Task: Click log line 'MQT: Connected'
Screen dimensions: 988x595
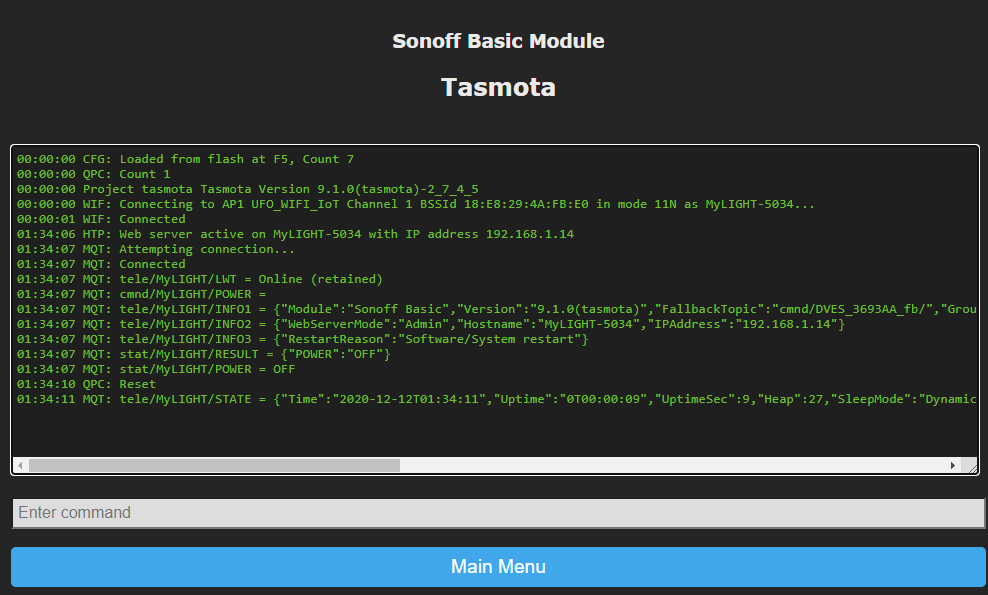Action: 101,264
